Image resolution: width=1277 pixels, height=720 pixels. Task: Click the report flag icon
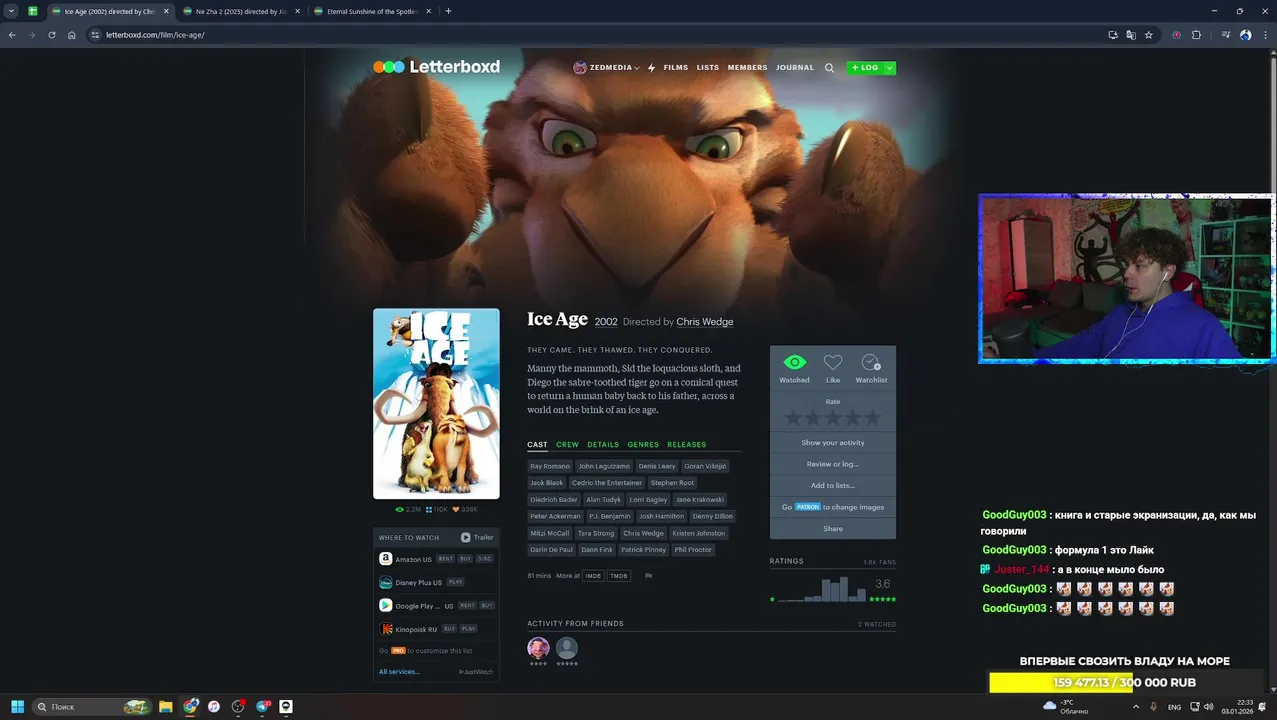tap(649, 576)
